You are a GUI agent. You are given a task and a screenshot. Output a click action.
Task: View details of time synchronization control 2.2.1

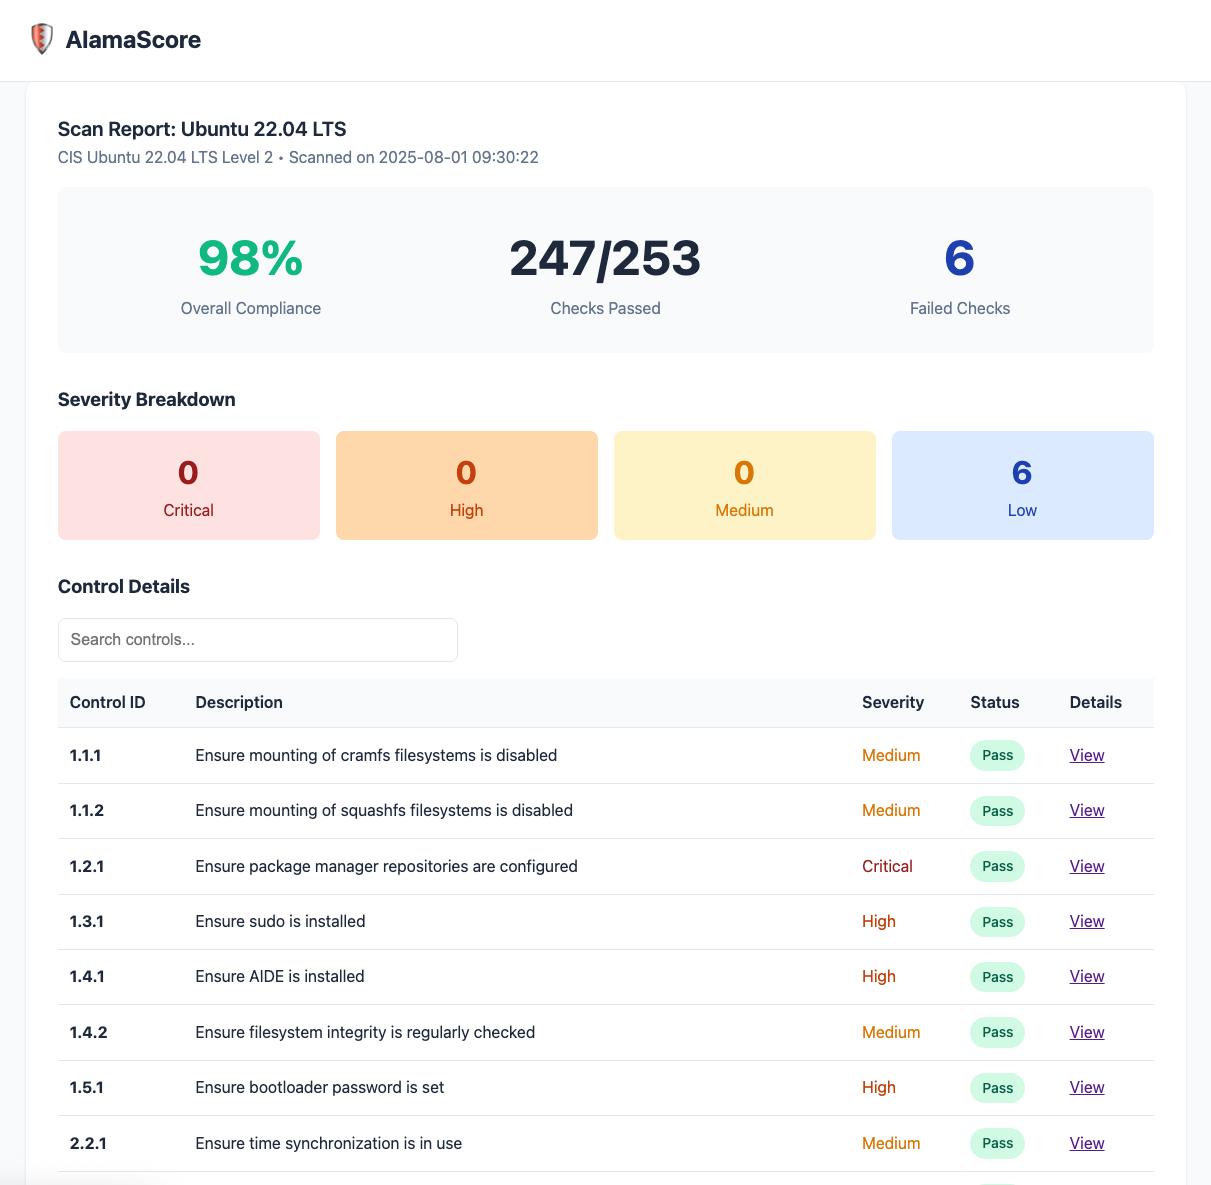[x=1087, y=1143]
